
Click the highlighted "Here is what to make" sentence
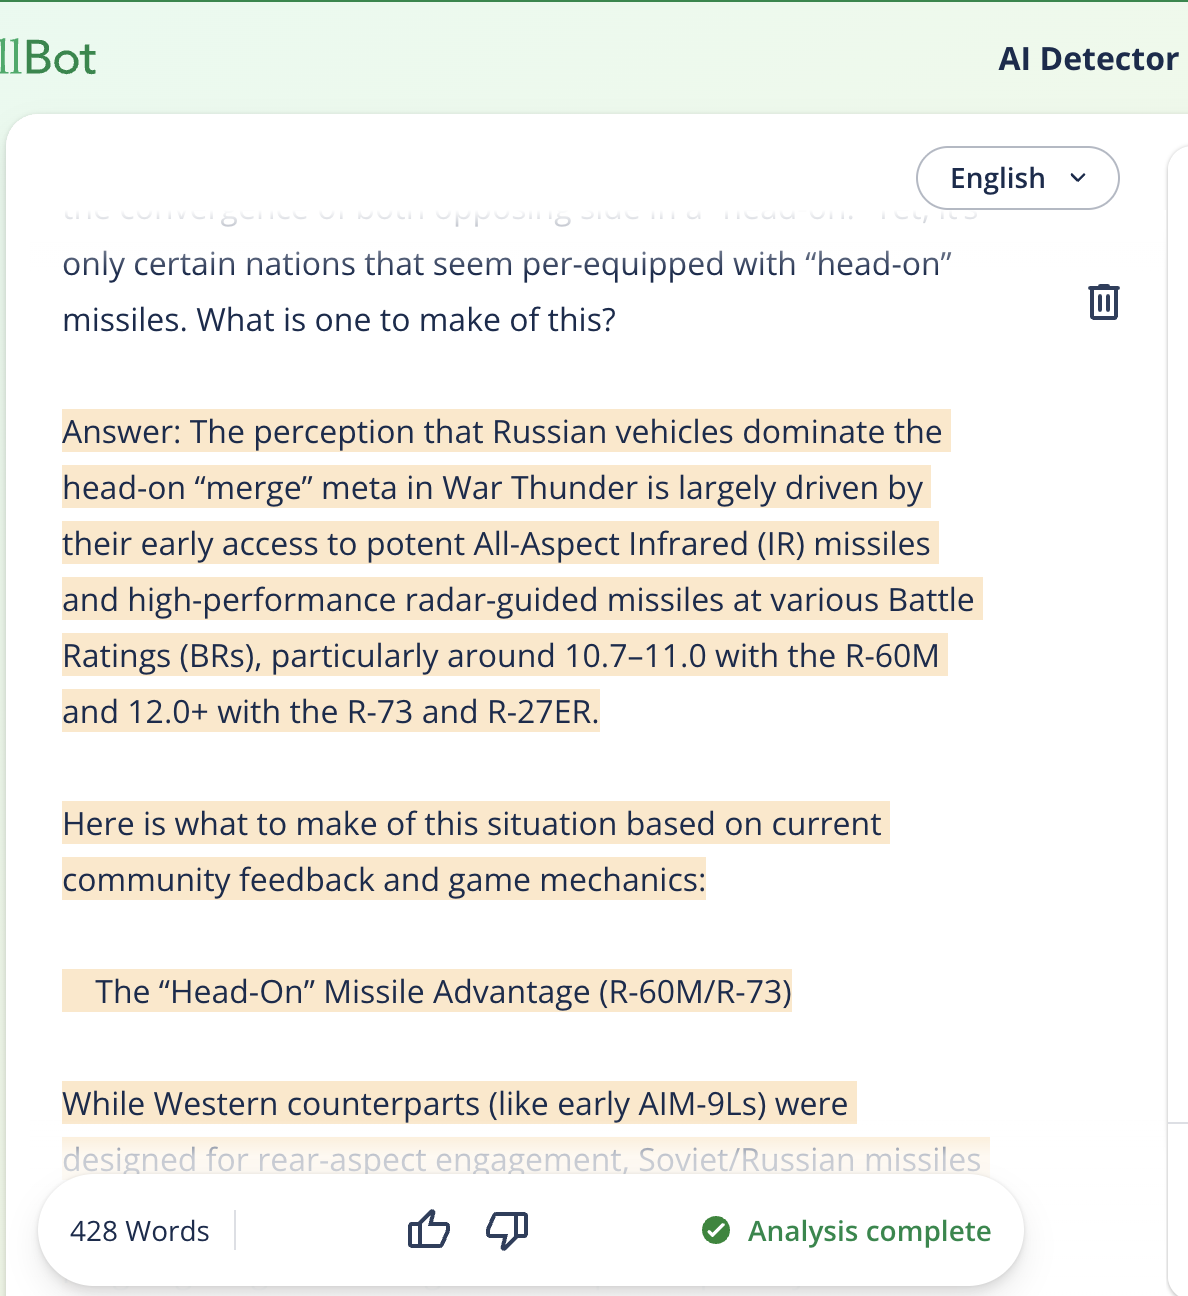pyautogui.click(x=472, y=824)
